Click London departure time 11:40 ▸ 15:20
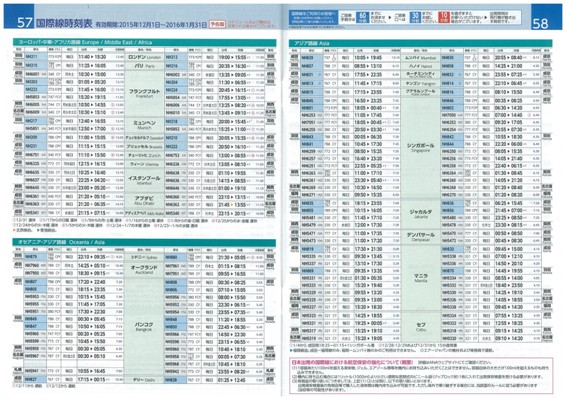 pyautogui.click(x=92, y=57)
